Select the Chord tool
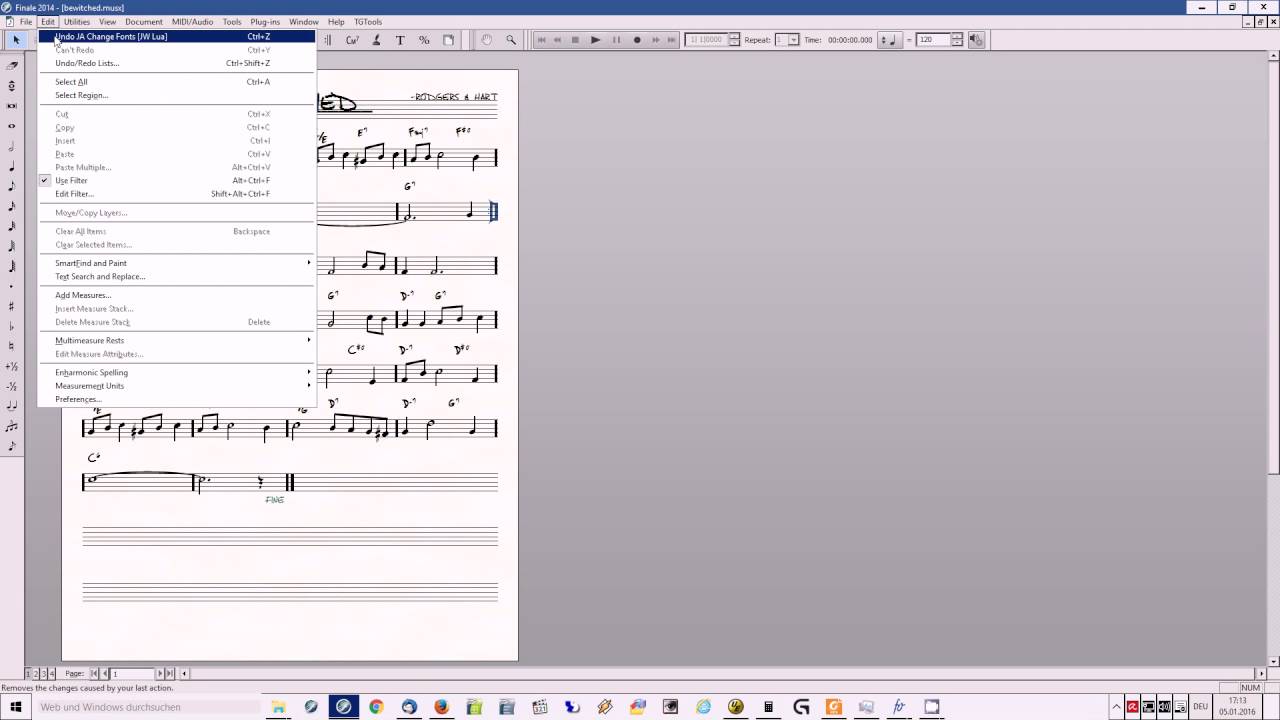Screen dimensions: 1280x720 [x=352, y=40]
